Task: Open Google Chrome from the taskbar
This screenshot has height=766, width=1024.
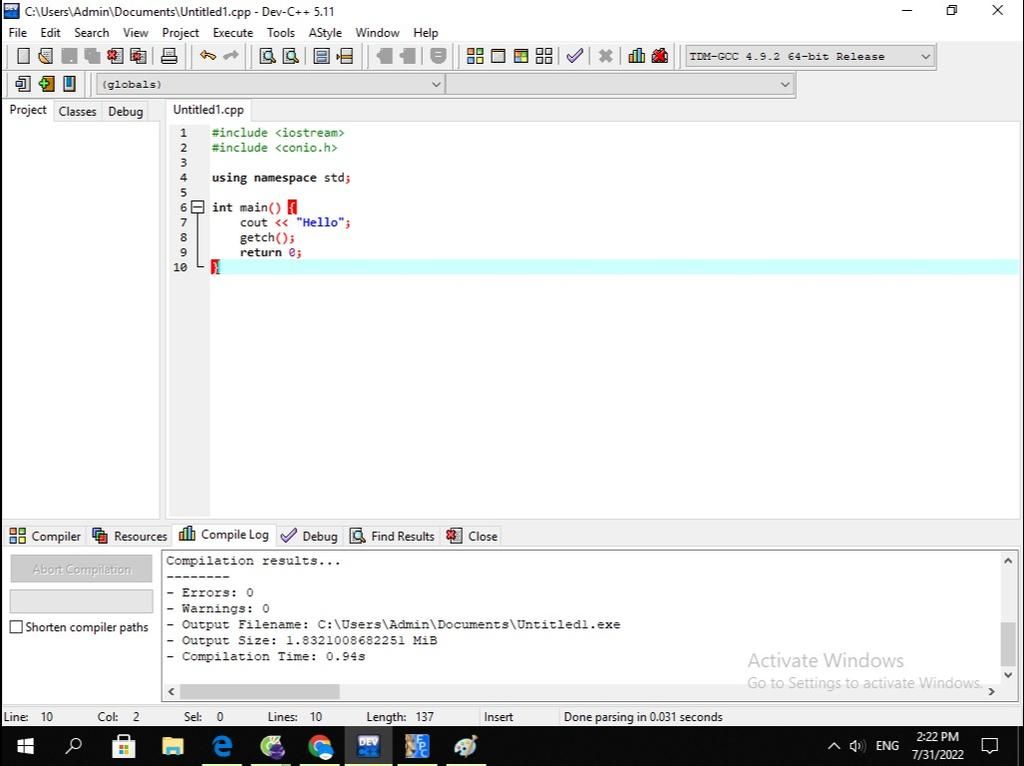Action: 320,746
